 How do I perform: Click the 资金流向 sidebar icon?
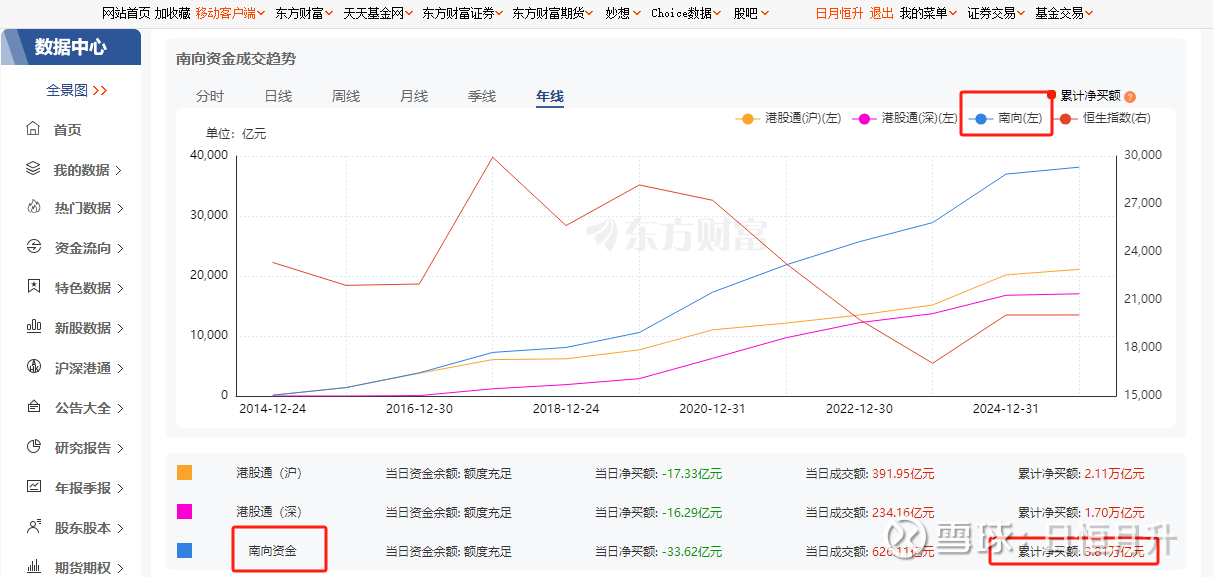[x=33, y=247]
